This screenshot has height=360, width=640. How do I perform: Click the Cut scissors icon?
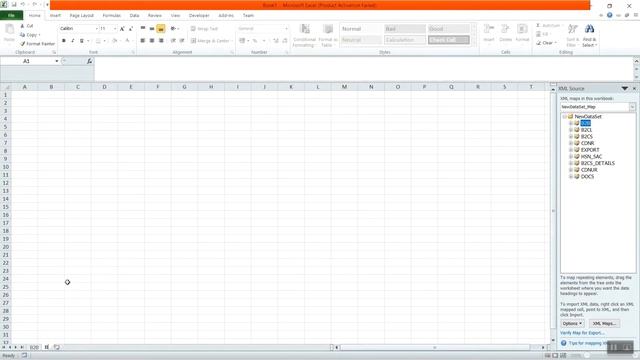coord(22,26)
